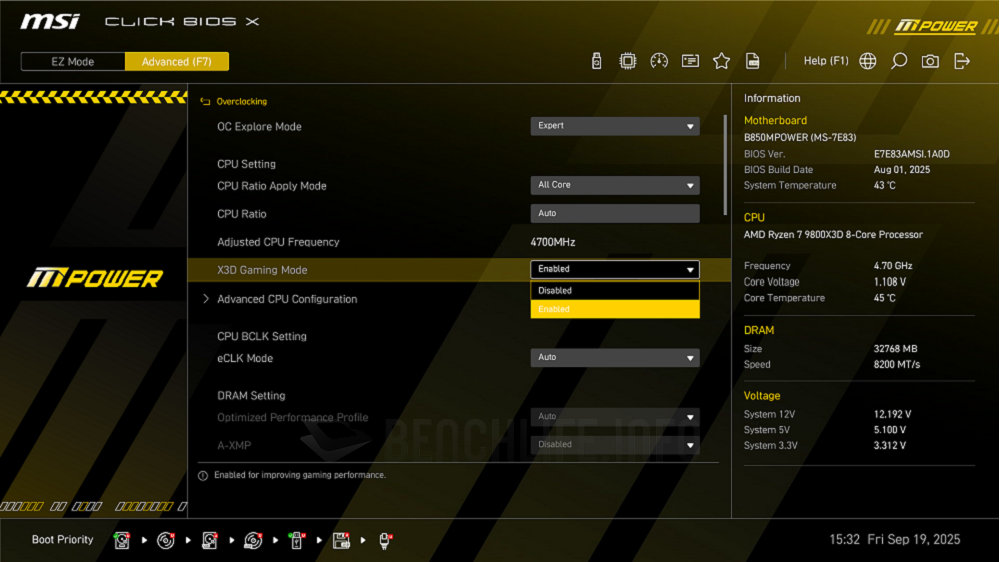Select the USB flash key boot device icon
Screen dimensions: 1000x562
297,540
